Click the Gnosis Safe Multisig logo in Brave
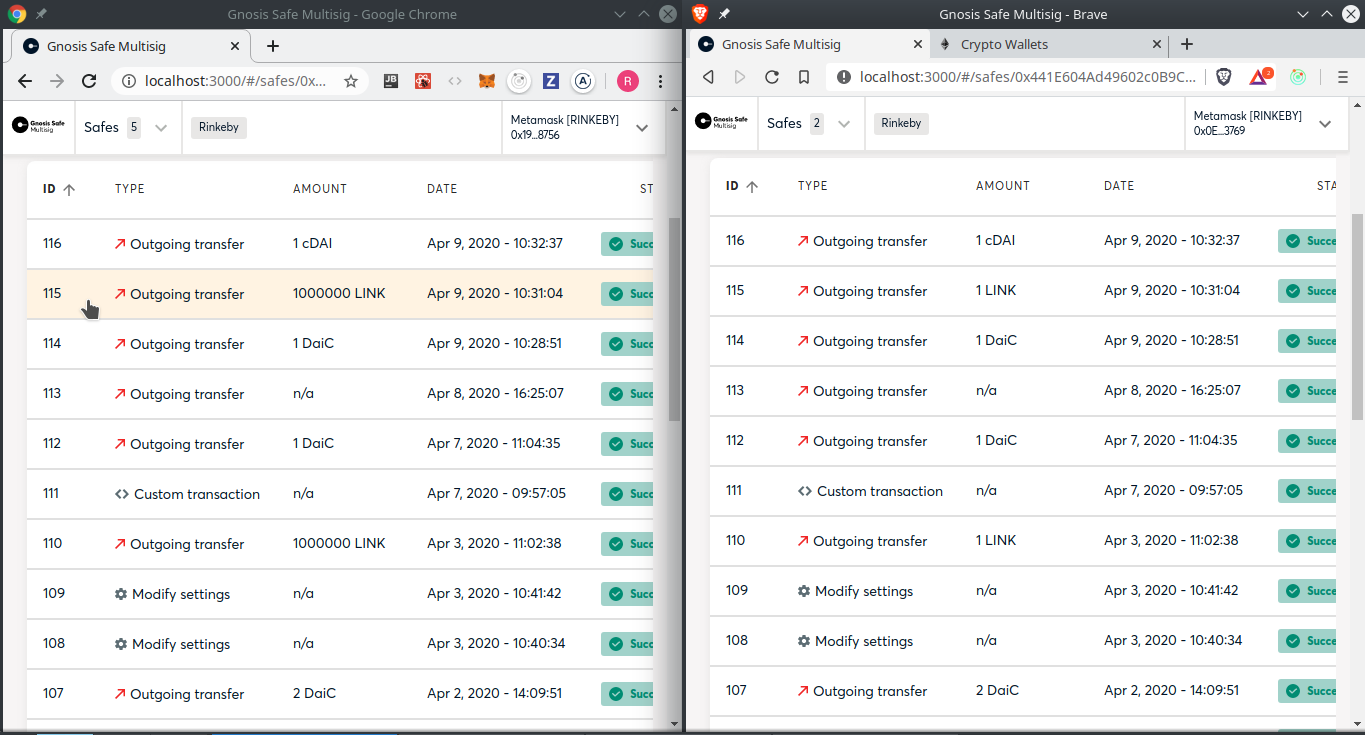The width and height of the screenshot is (1365, 735). point(722,122)
